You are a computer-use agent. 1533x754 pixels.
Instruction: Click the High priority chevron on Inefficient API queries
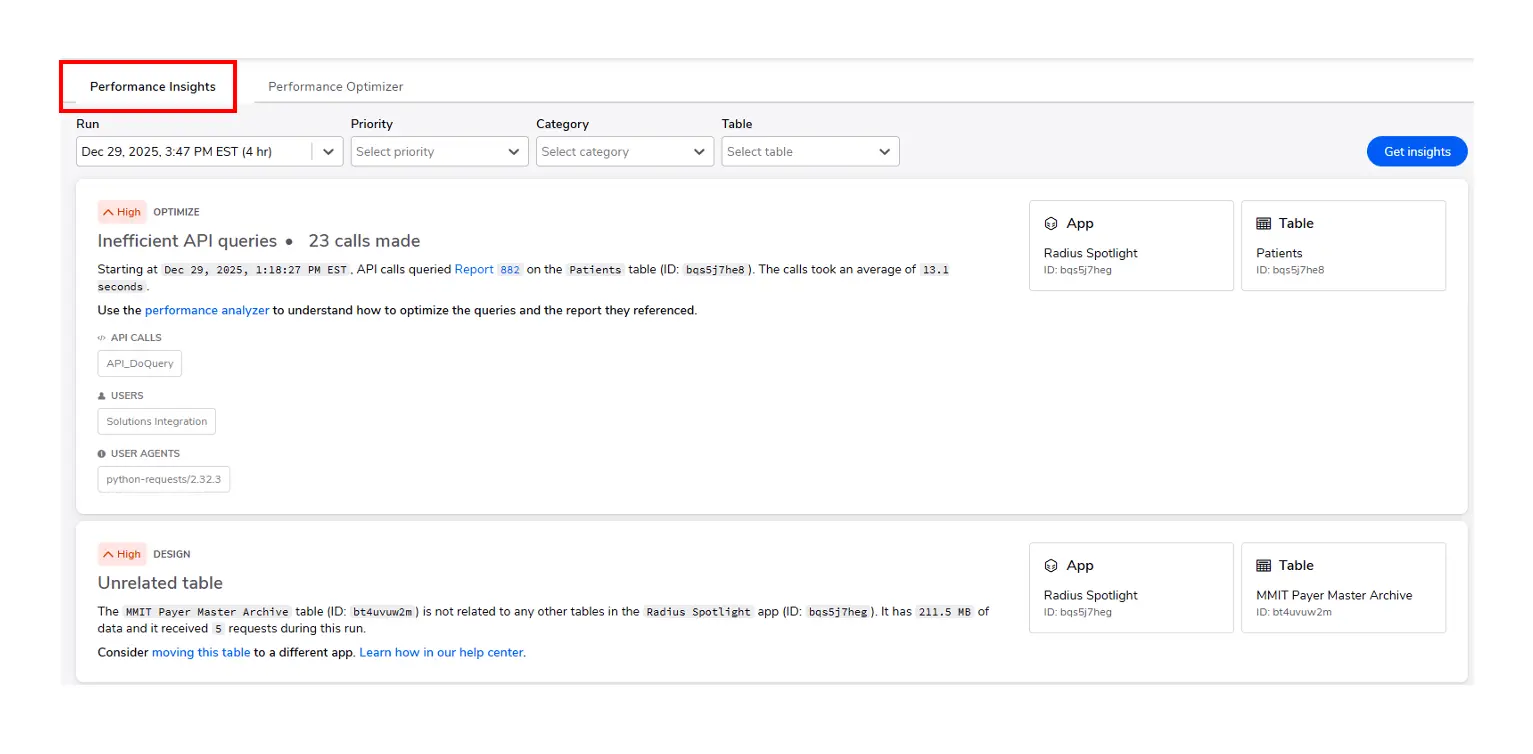point(110,211)
